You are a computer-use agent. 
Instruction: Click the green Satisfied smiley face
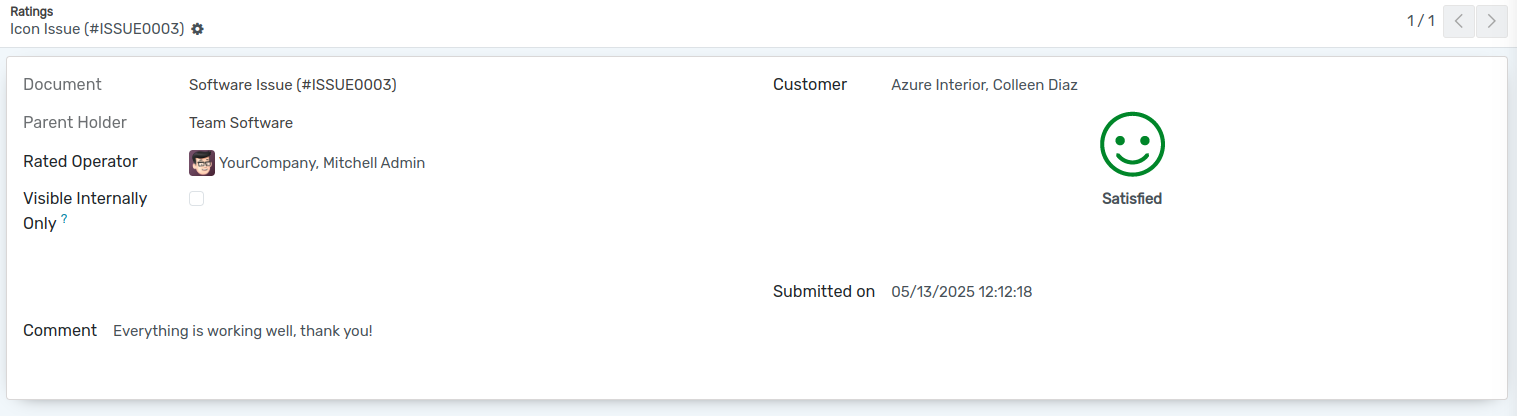(x=1132, y=144)
